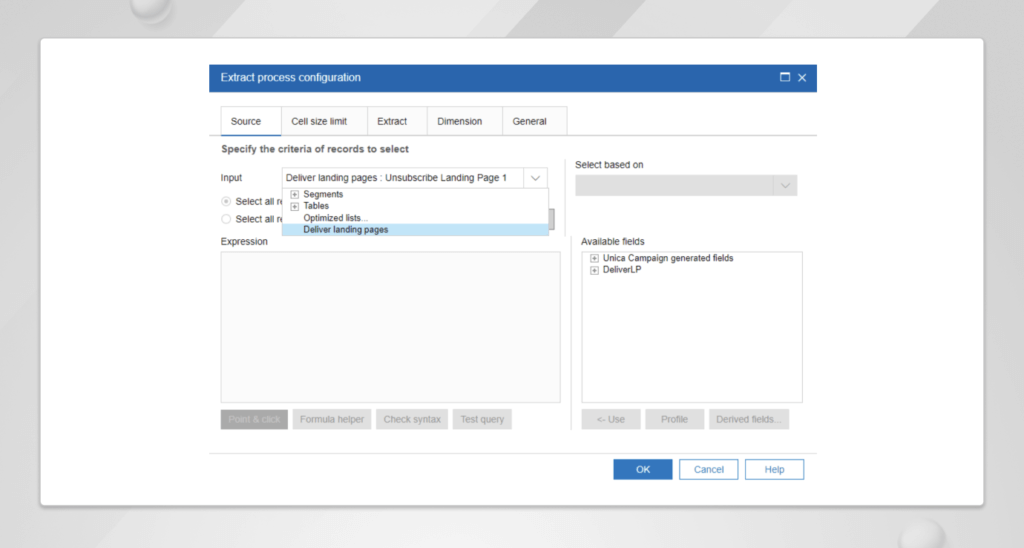Select Deliver landing pages in list
Screen dimensions: 1024x548
[x=346, y=230]
